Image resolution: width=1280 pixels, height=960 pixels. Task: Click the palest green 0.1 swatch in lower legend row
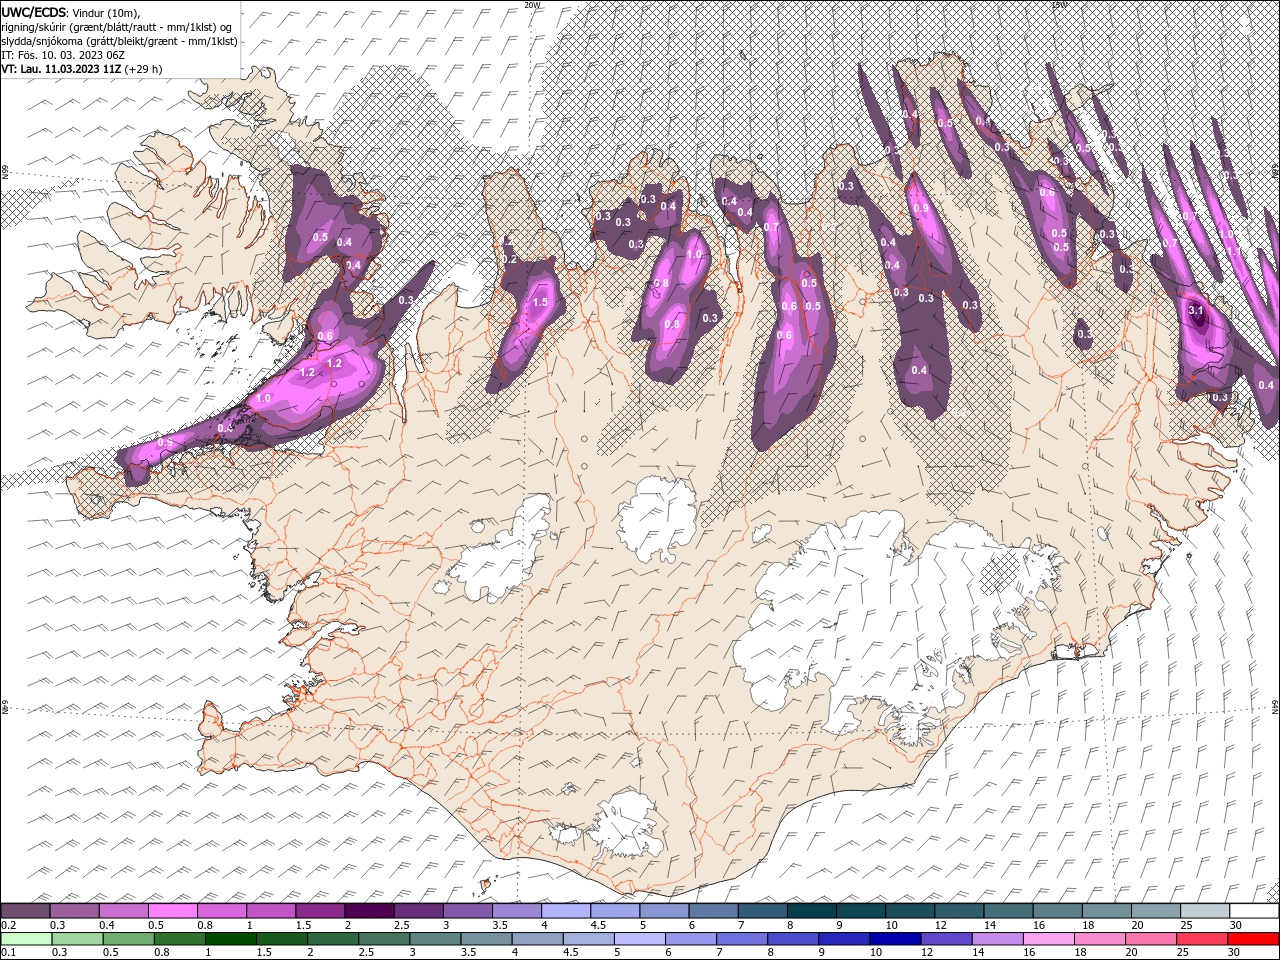26,939
